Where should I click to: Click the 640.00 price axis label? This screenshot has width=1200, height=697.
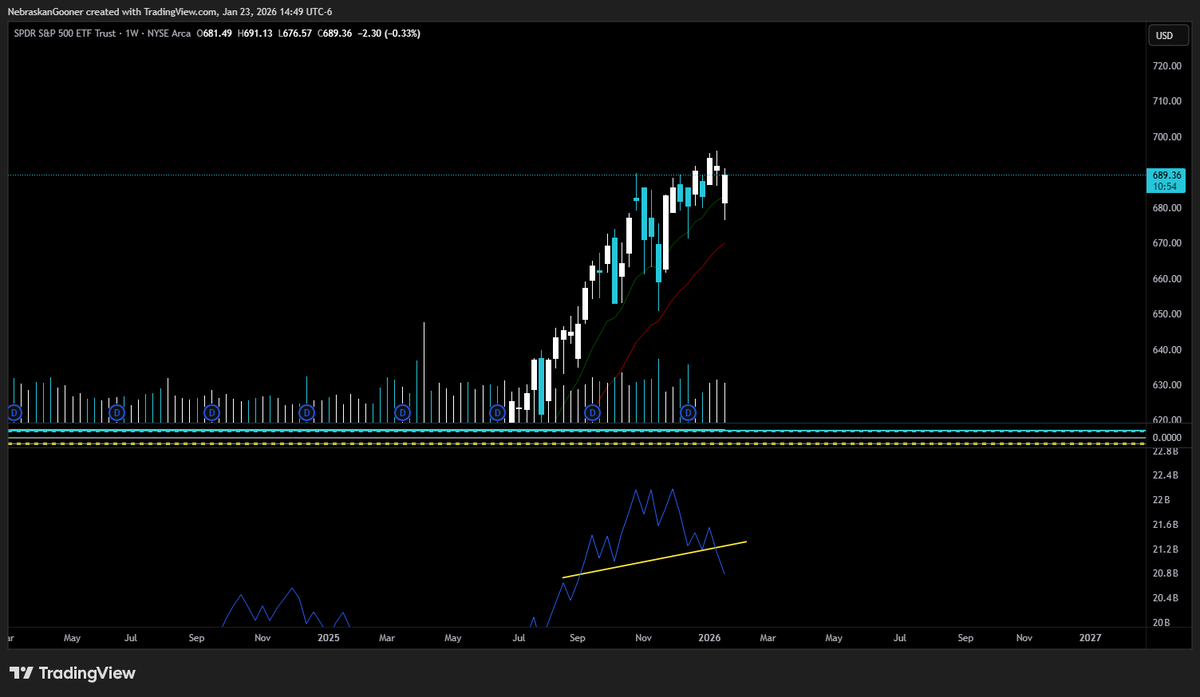click(1167, 350)
